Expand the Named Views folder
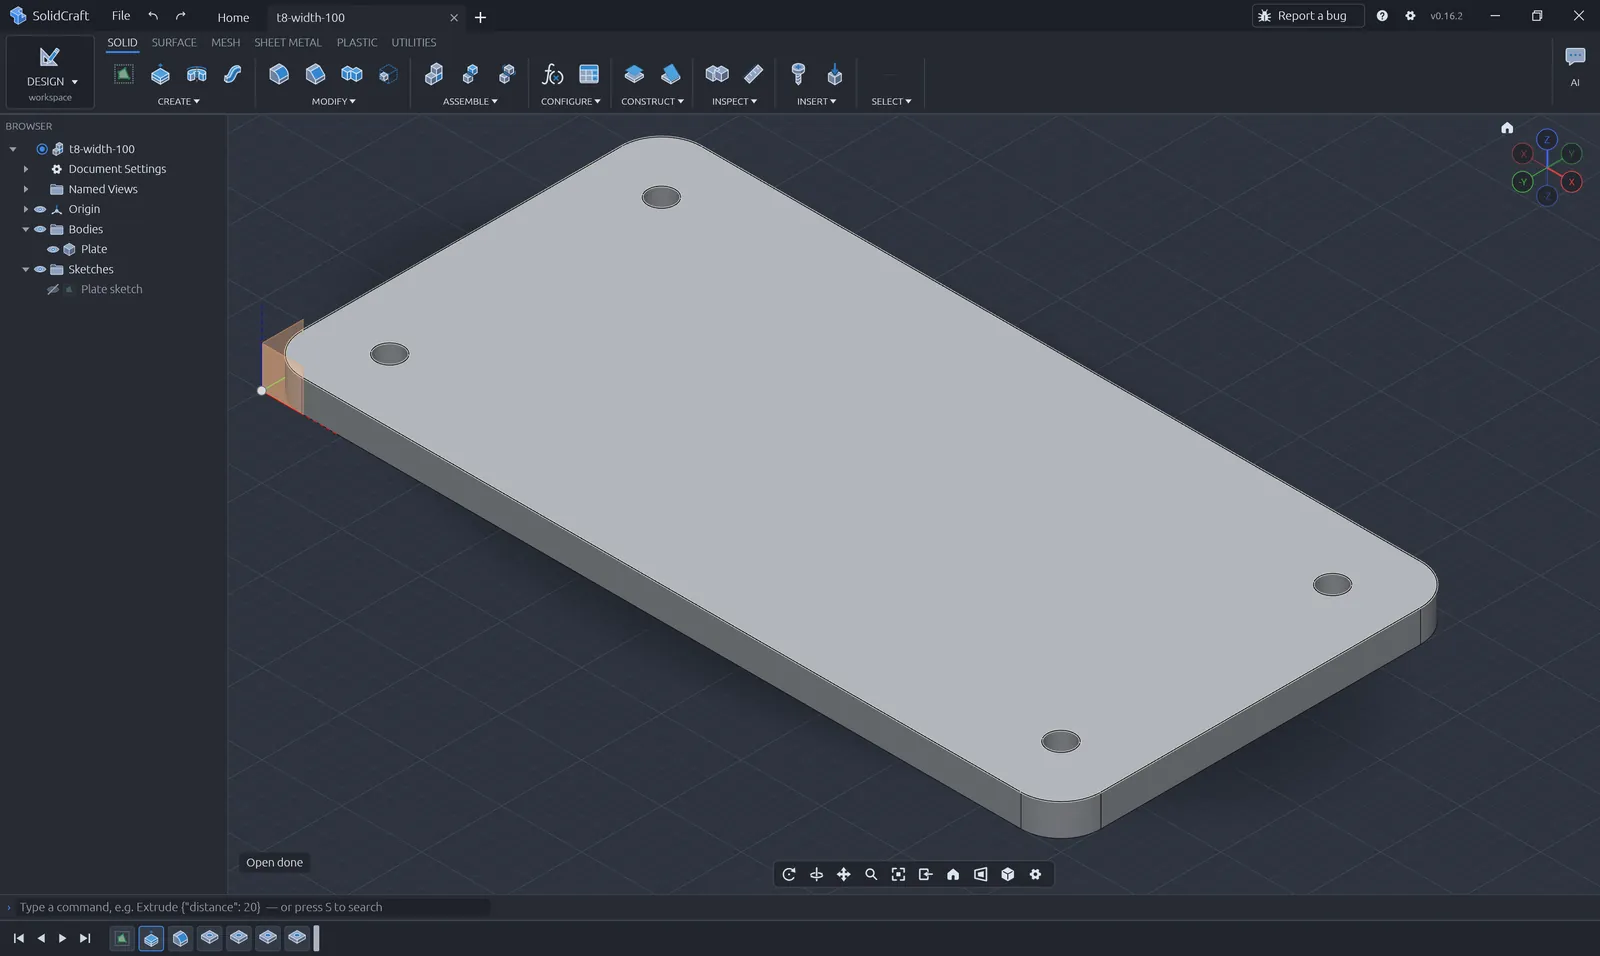Screen dimensions: 1600x956 click(x=26, y=189)
